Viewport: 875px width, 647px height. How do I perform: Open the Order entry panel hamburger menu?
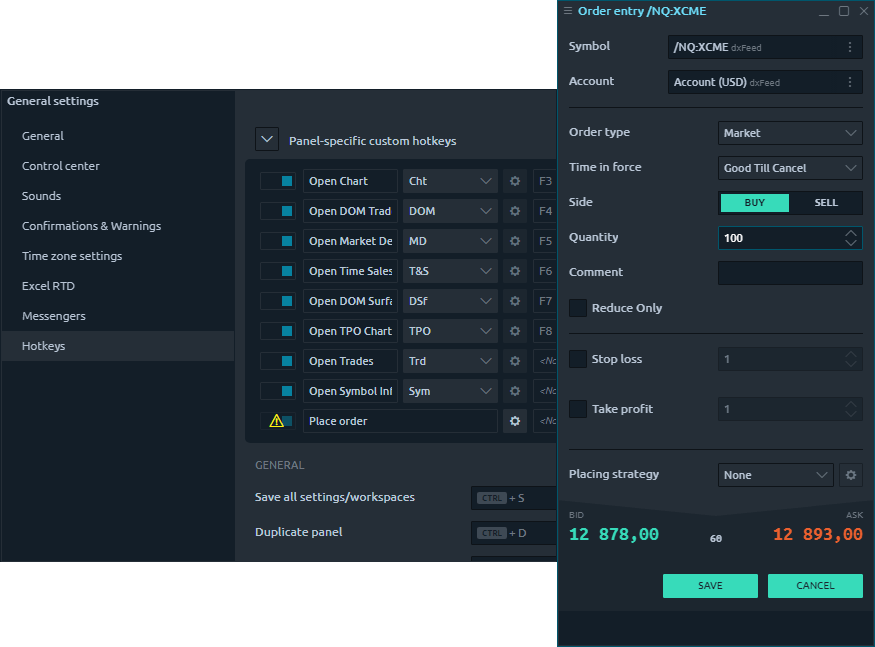point(568,11)
